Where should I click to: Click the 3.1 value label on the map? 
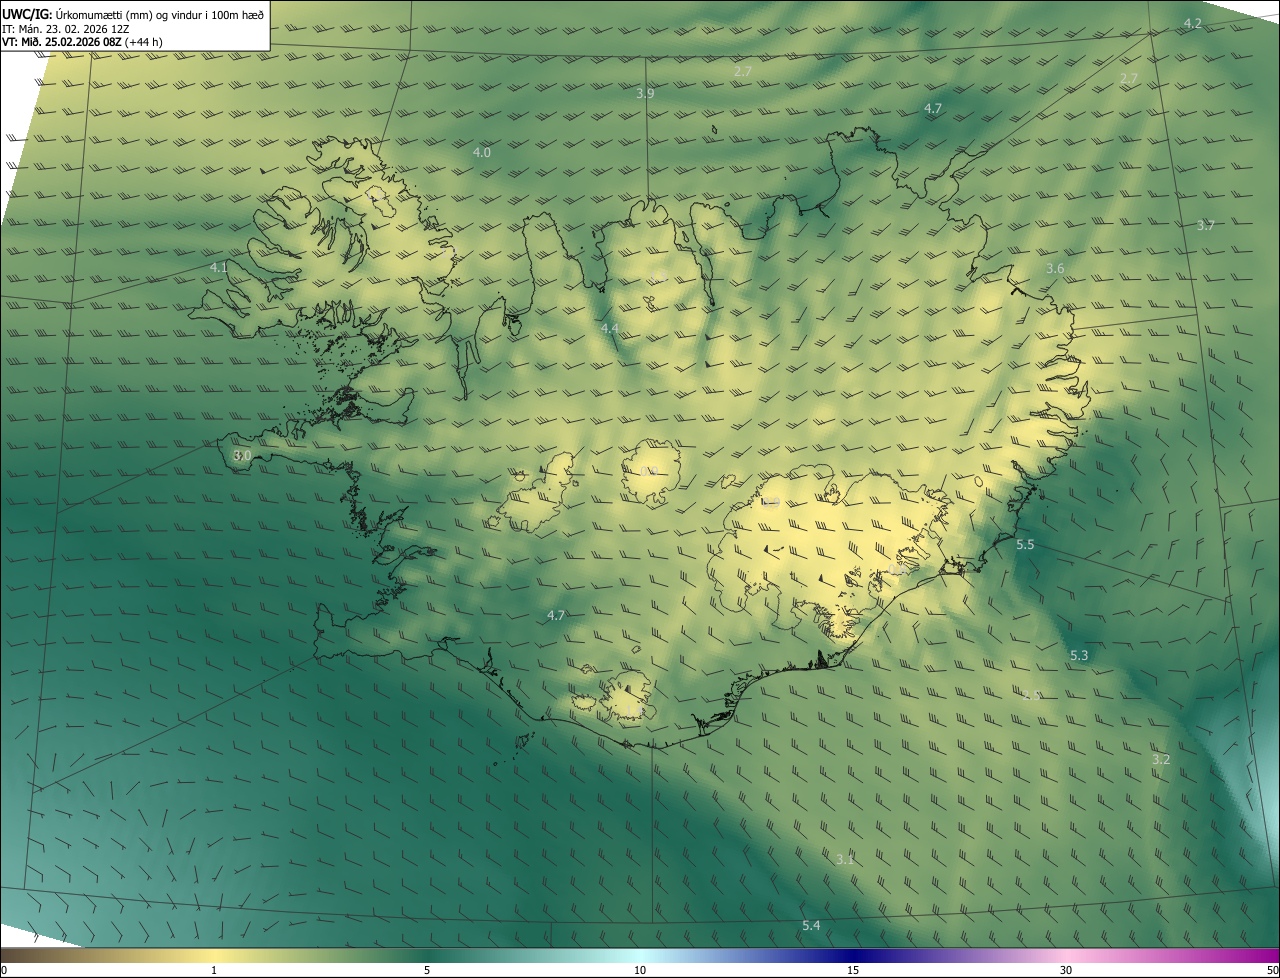coord(844,859)
